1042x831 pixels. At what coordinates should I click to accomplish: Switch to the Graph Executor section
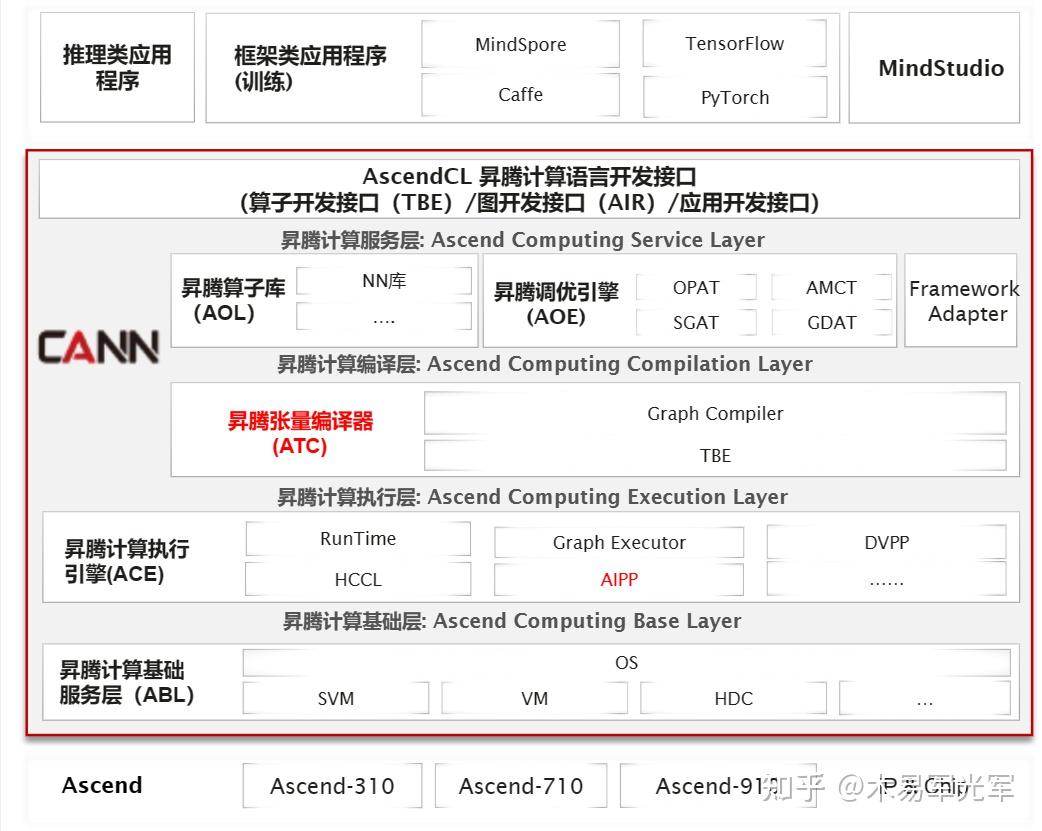619,542
